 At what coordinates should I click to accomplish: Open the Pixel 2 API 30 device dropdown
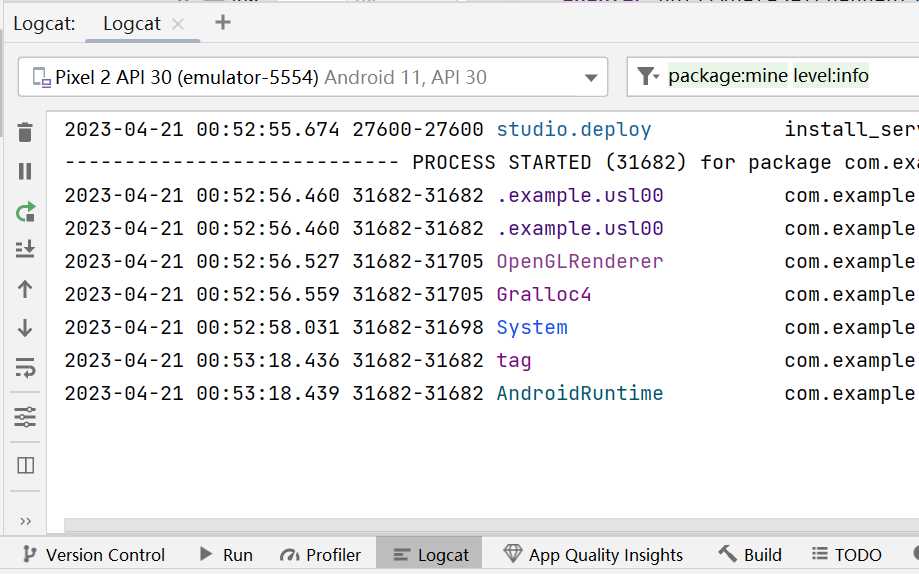point(313,77)
